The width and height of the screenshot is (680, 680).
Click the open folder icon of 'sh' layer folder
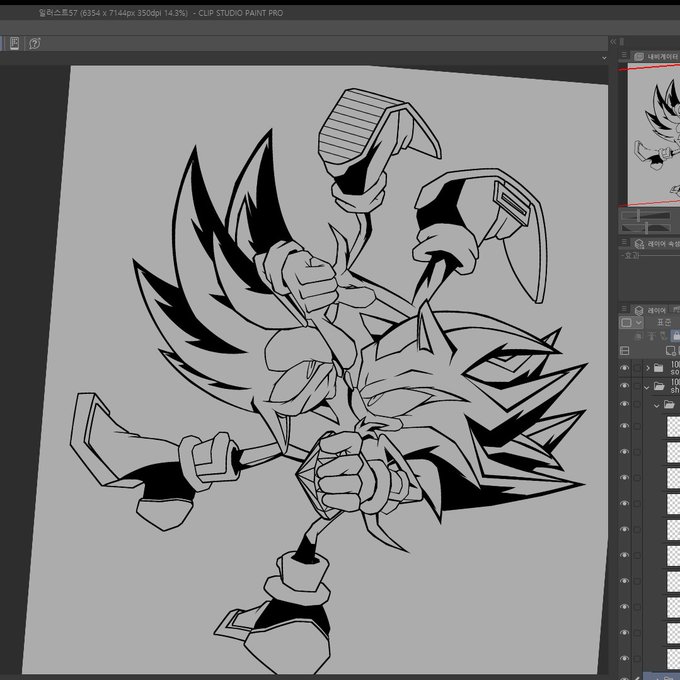tap(659, 386)
